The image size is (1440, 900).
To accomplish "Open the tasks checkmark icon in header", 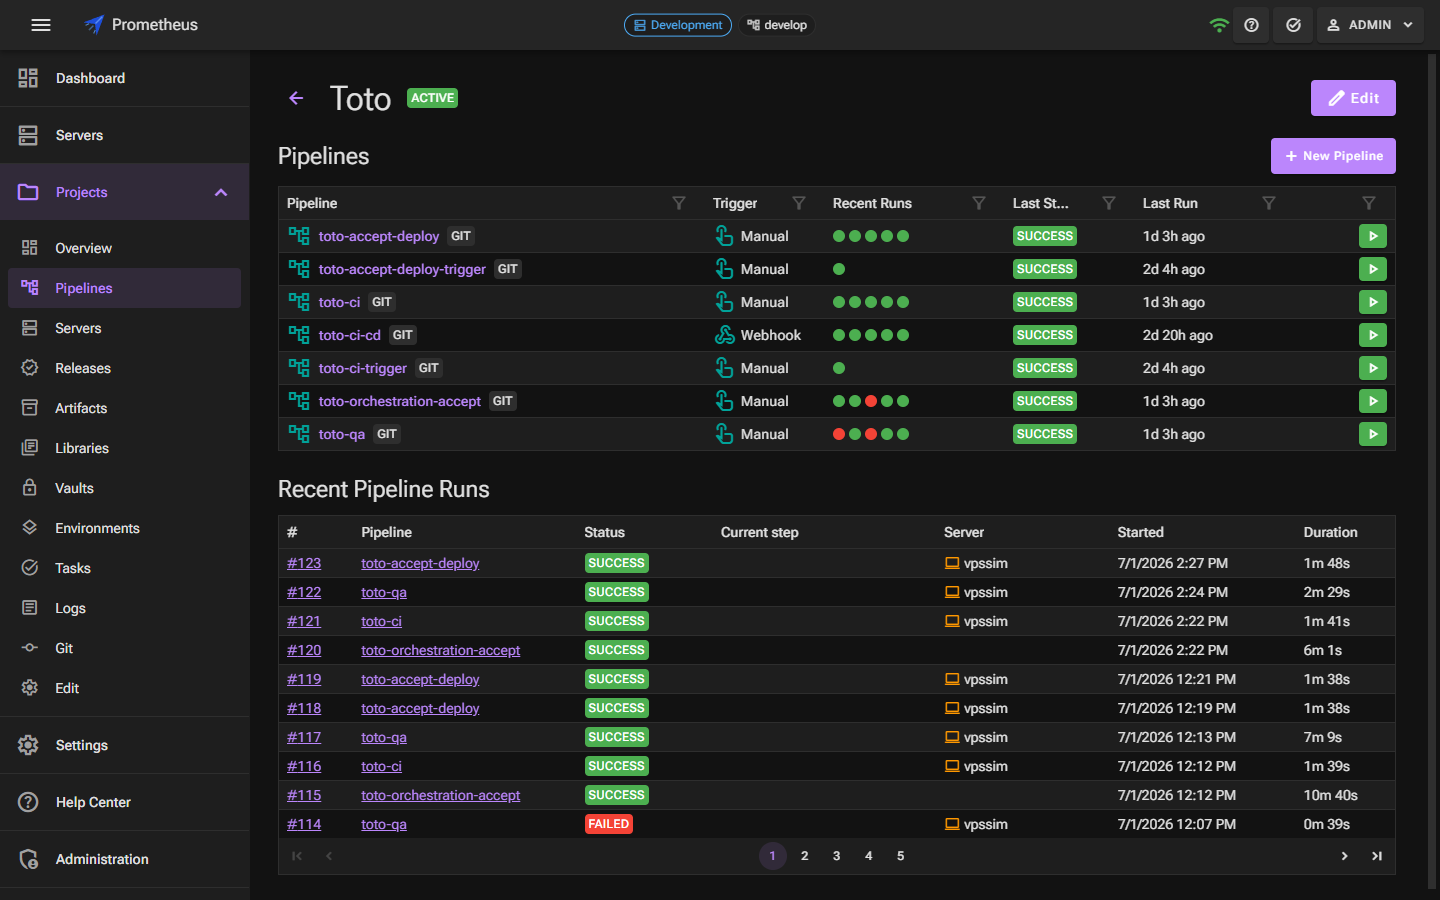I will pos(1293,25).
